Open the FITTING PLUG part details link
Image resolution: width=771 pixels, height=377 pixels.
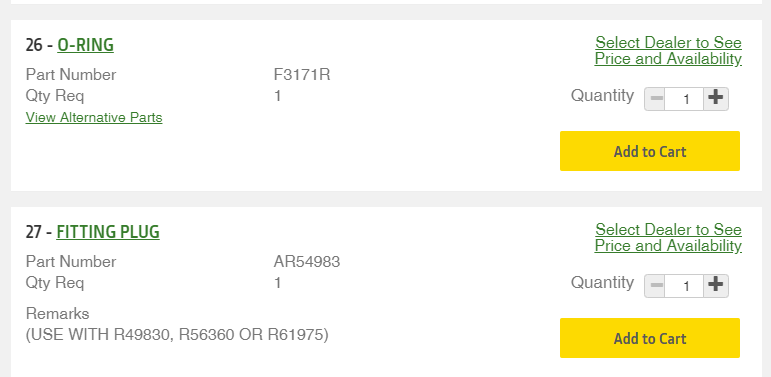[108, 232]
